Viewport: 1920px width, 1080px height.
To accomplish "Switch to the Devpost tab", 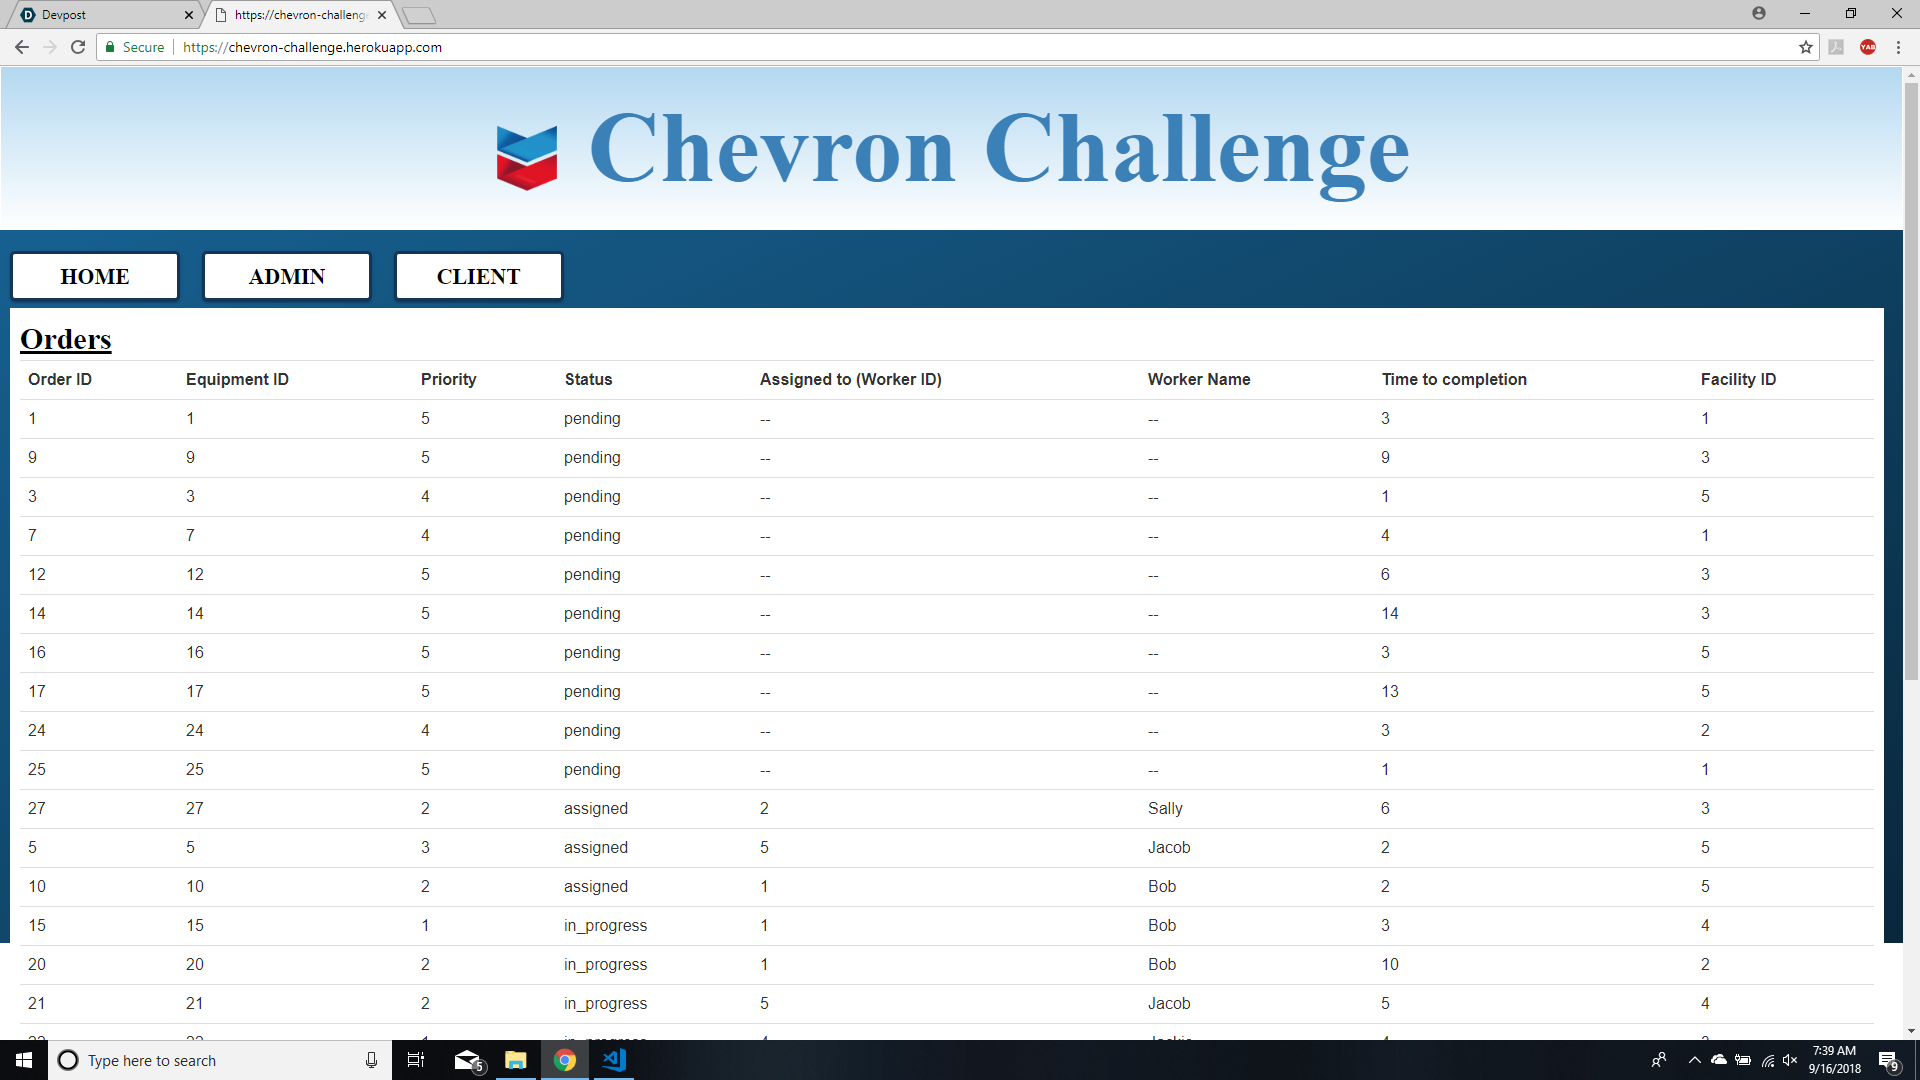I will (x=100, y=15).
